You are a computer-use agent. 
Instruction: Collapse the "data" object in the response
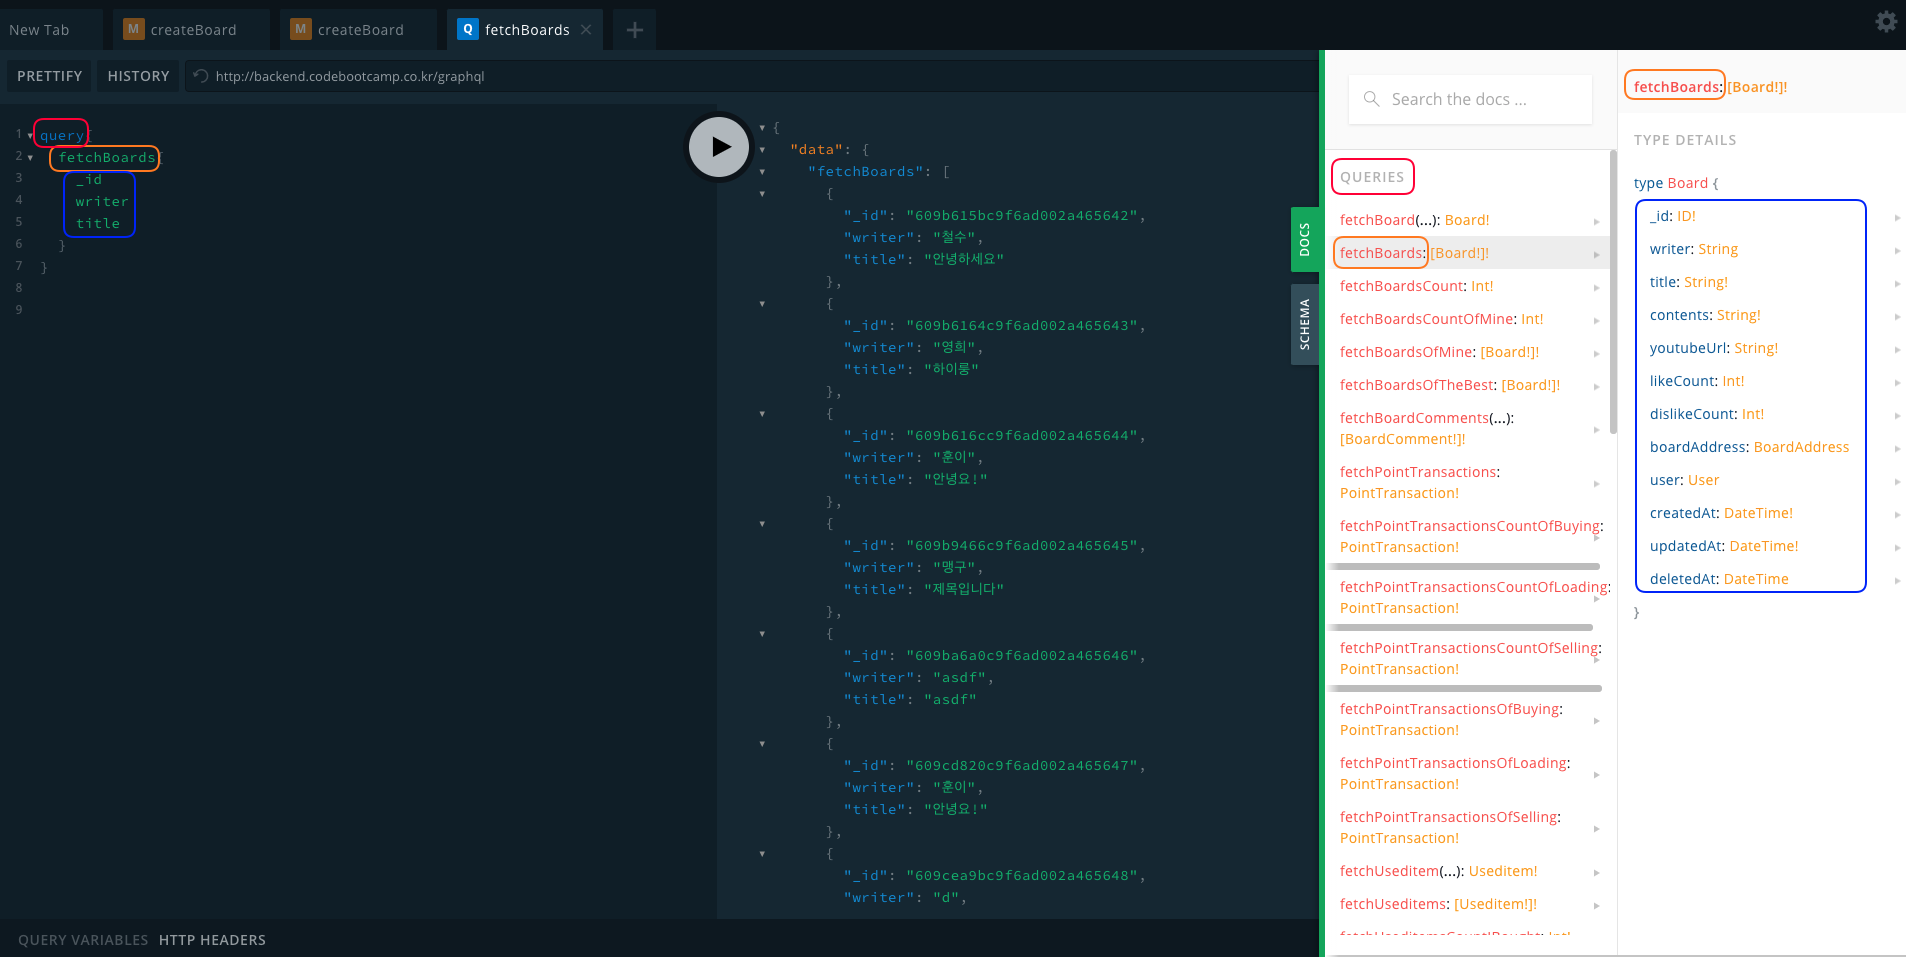pos(762,150)
